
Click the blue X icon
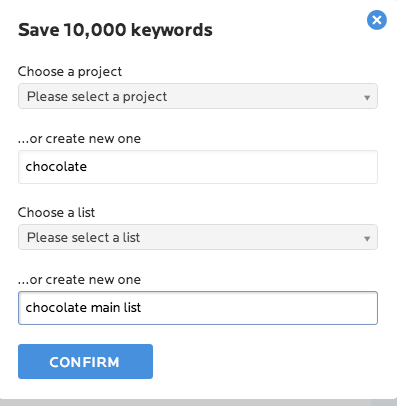(377, 20)
